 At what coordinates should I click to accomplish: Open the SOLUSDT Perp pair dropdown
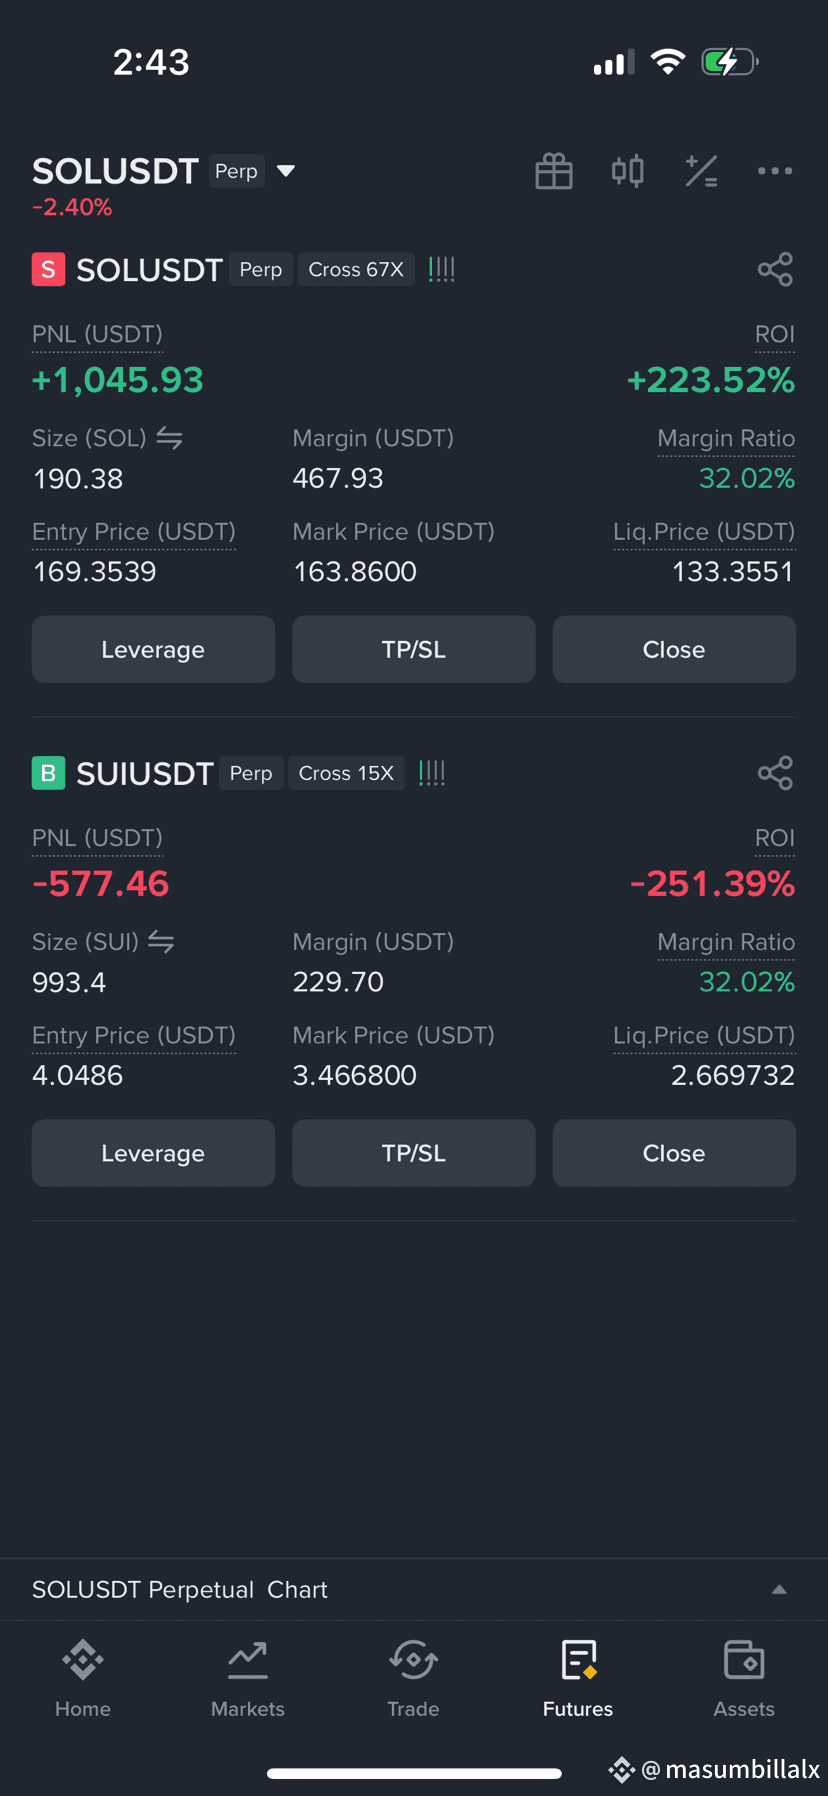point(286,171)
